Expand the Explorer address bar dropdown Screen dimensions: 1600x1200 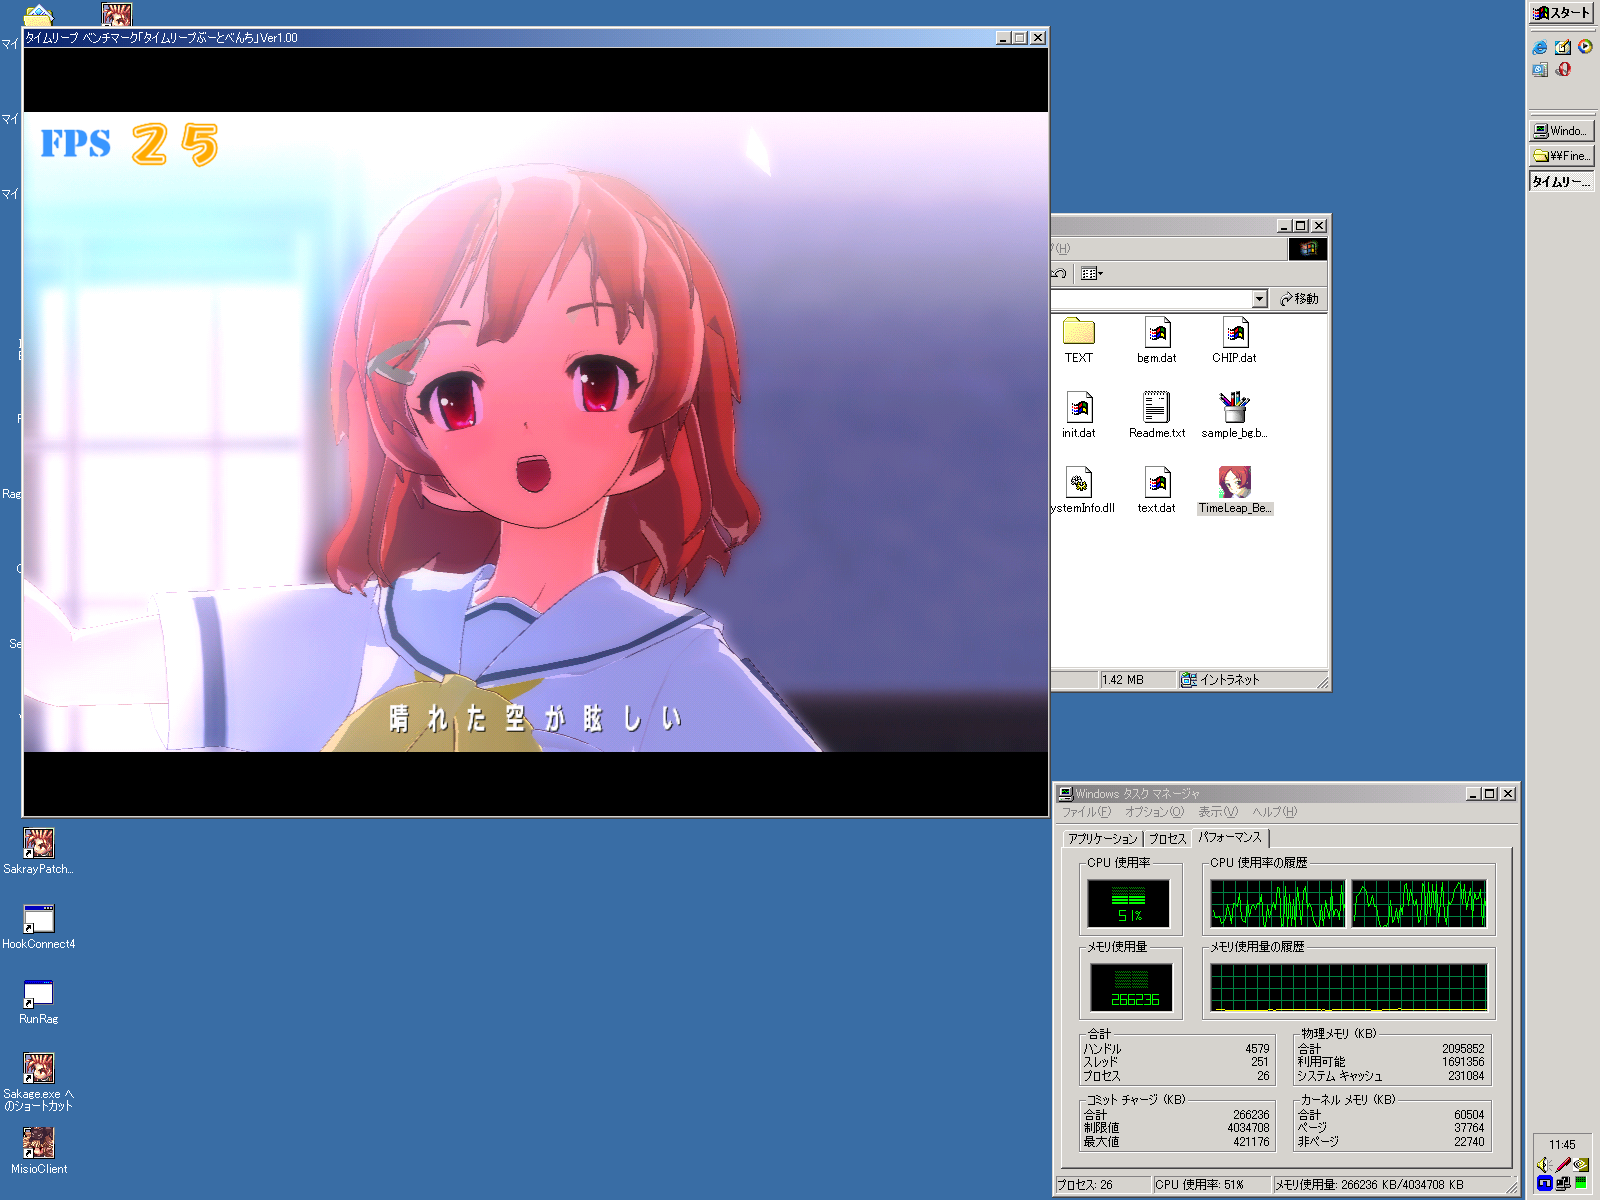(x=1259, y=299)
